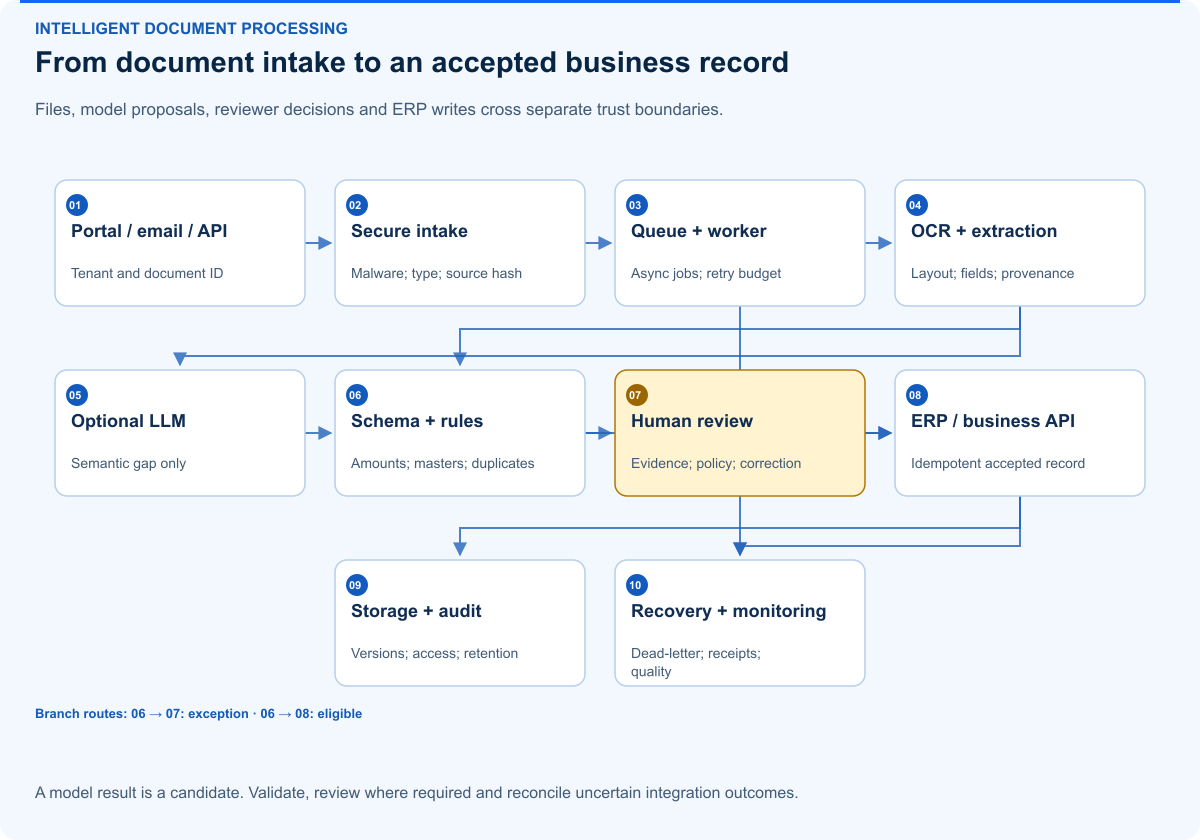
Task: Click 'Tenant and document ID' text
Action: [147, 273]
